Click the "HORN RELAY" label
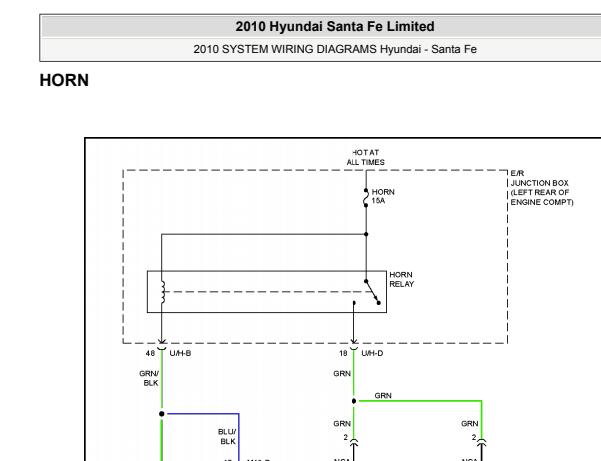 tap(401, 279)
